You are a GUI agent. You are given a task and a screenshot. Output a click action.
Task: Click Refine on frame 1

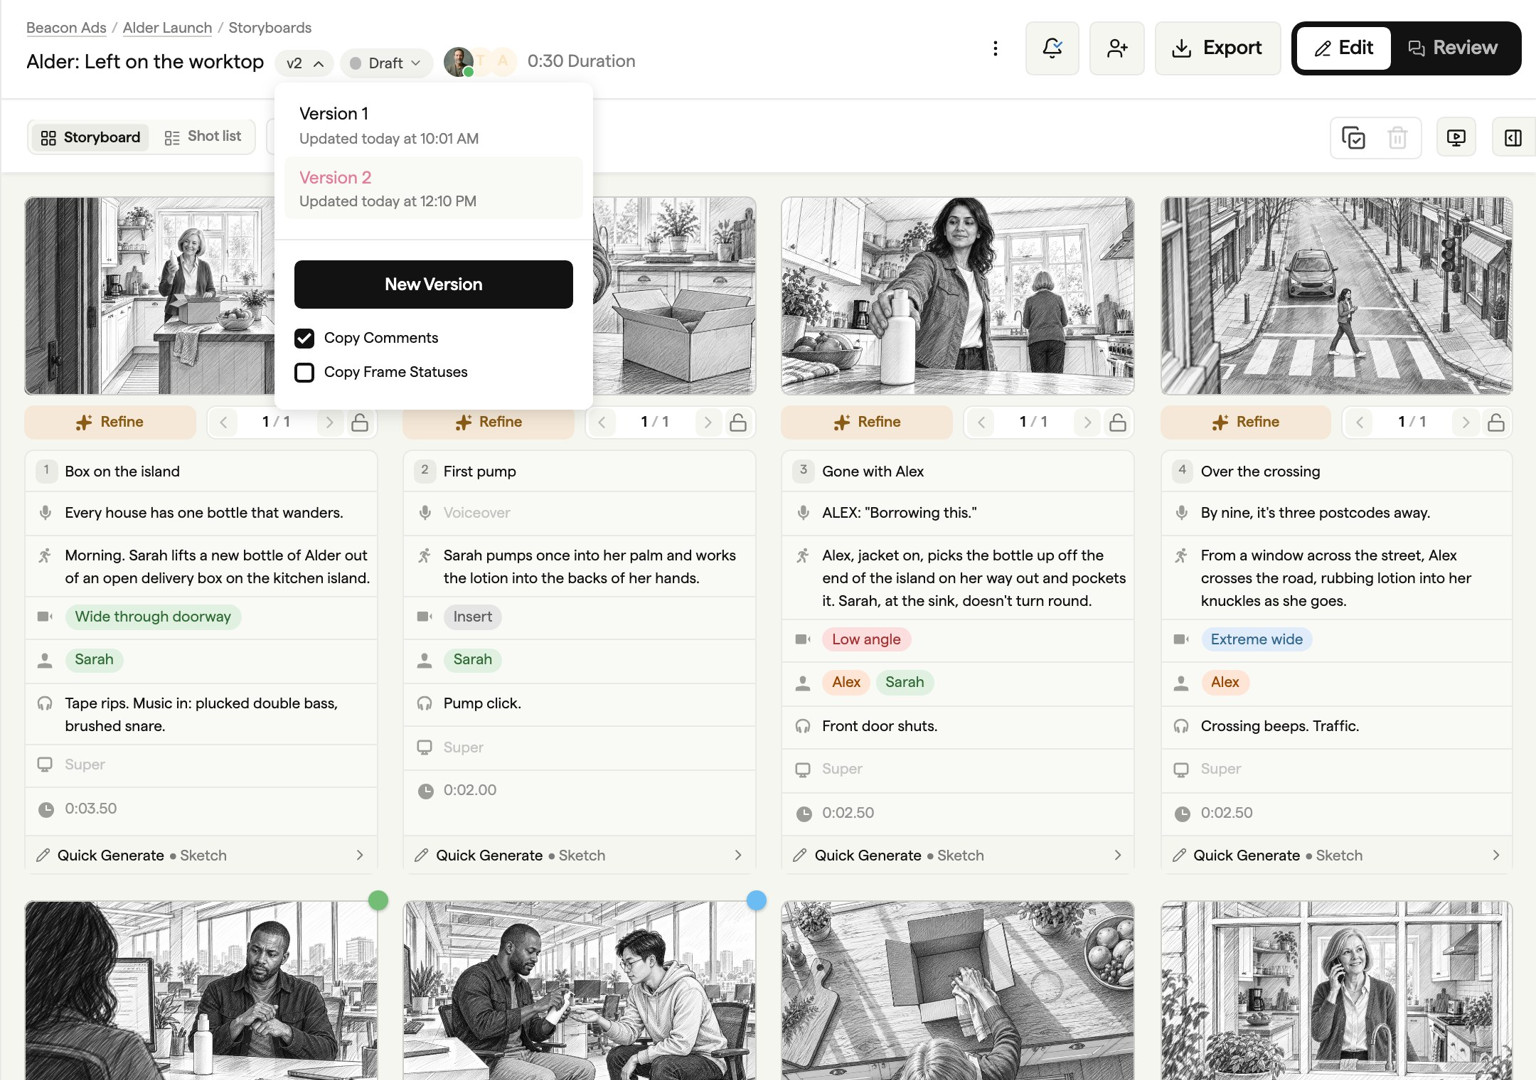(x=110, y=422)
